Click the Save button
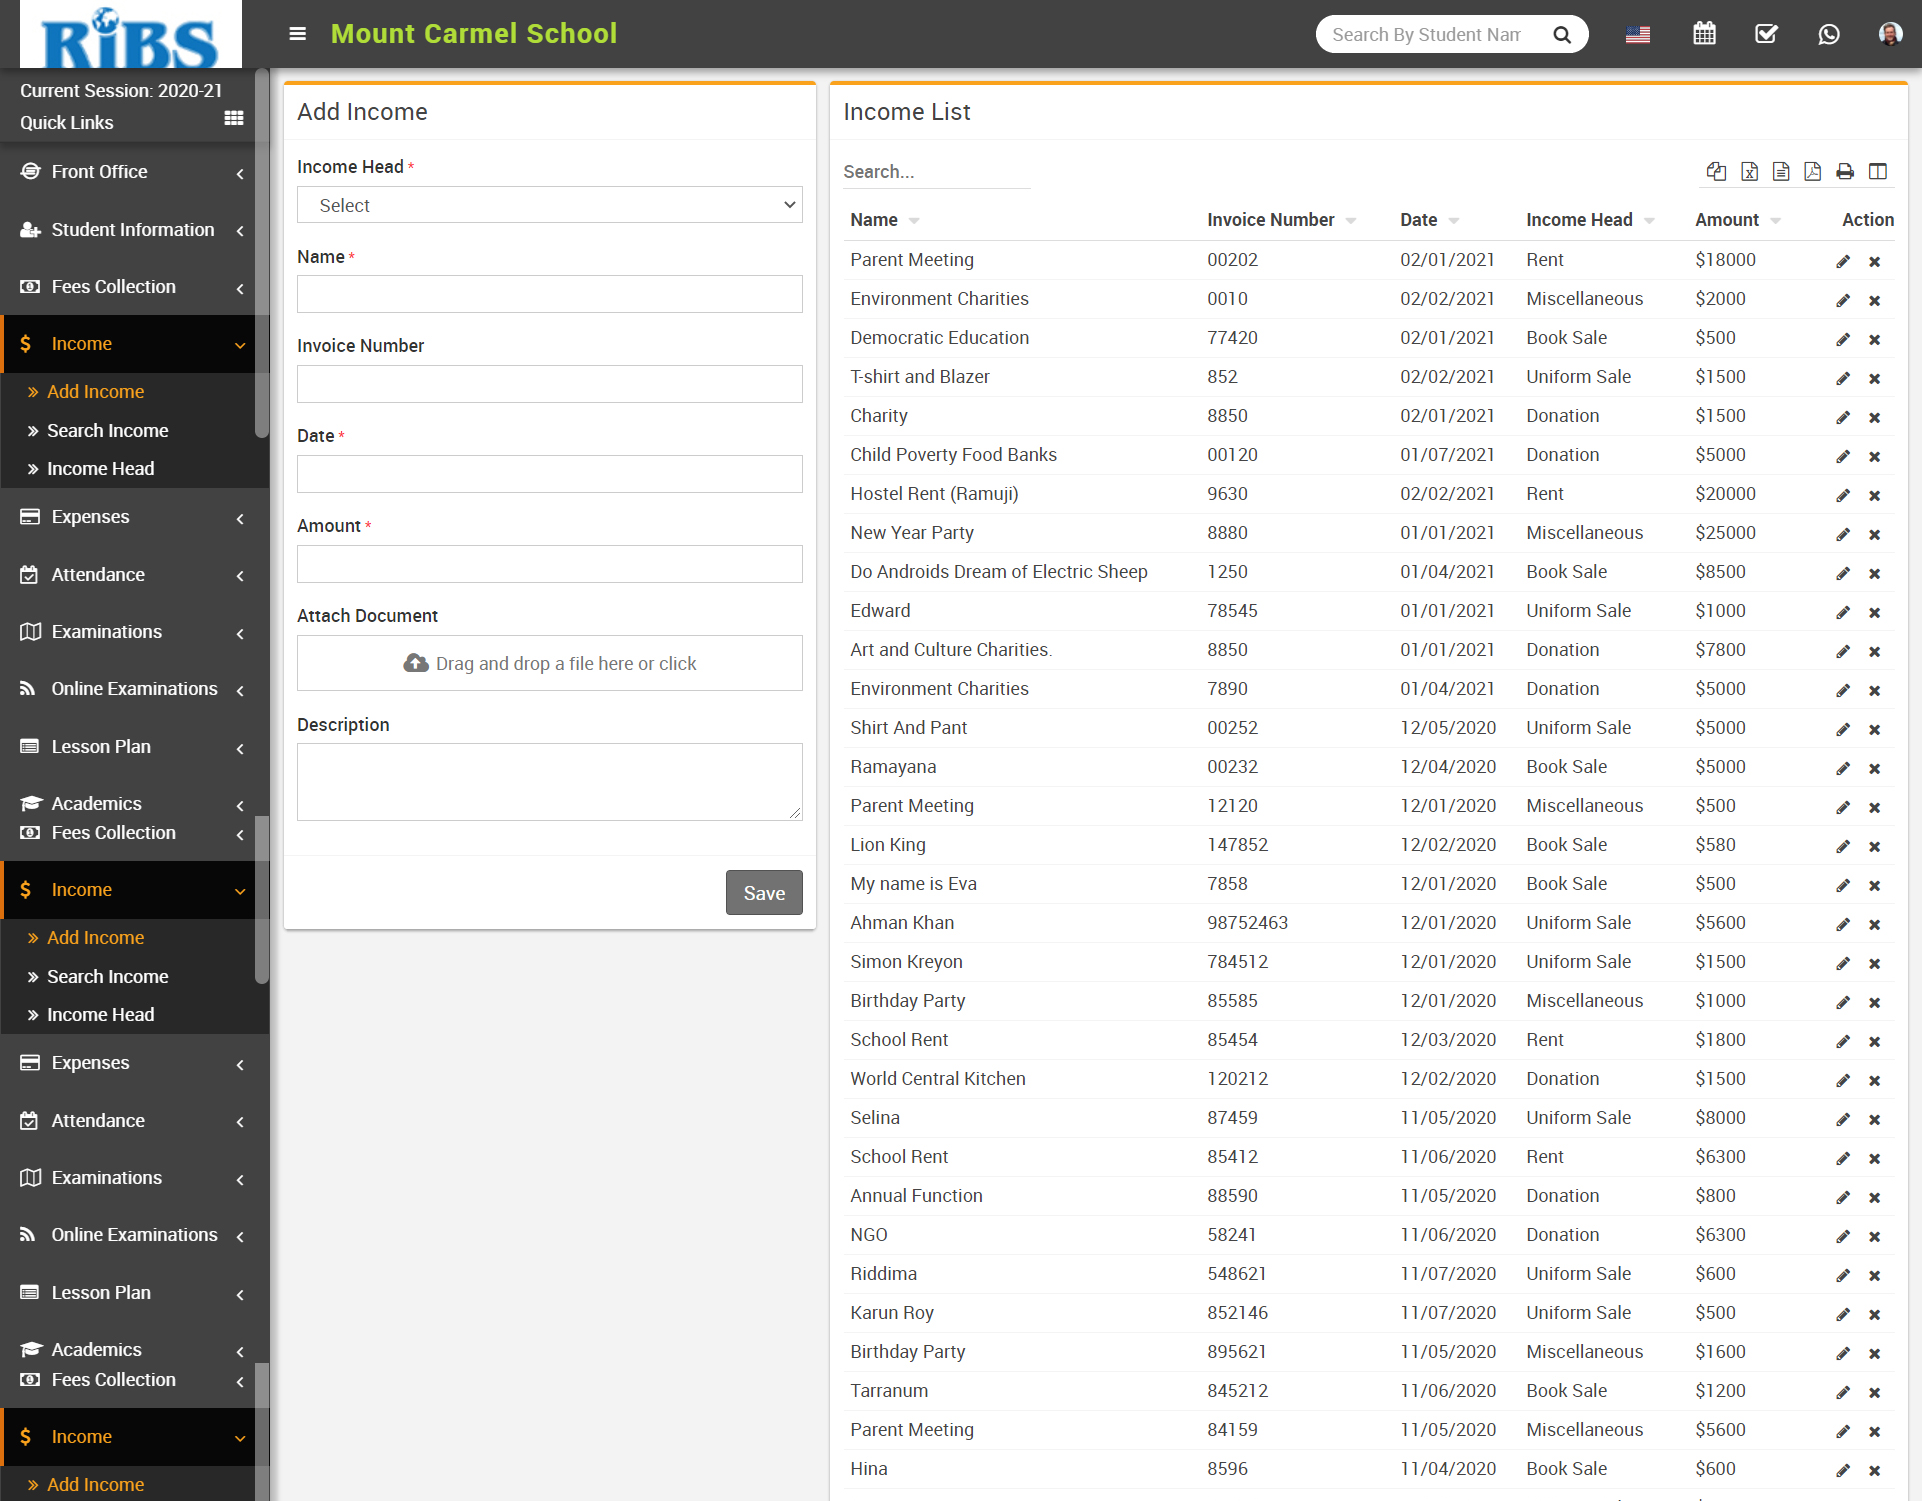Viewport: 1922px width, 1501px height. point(764,893)
